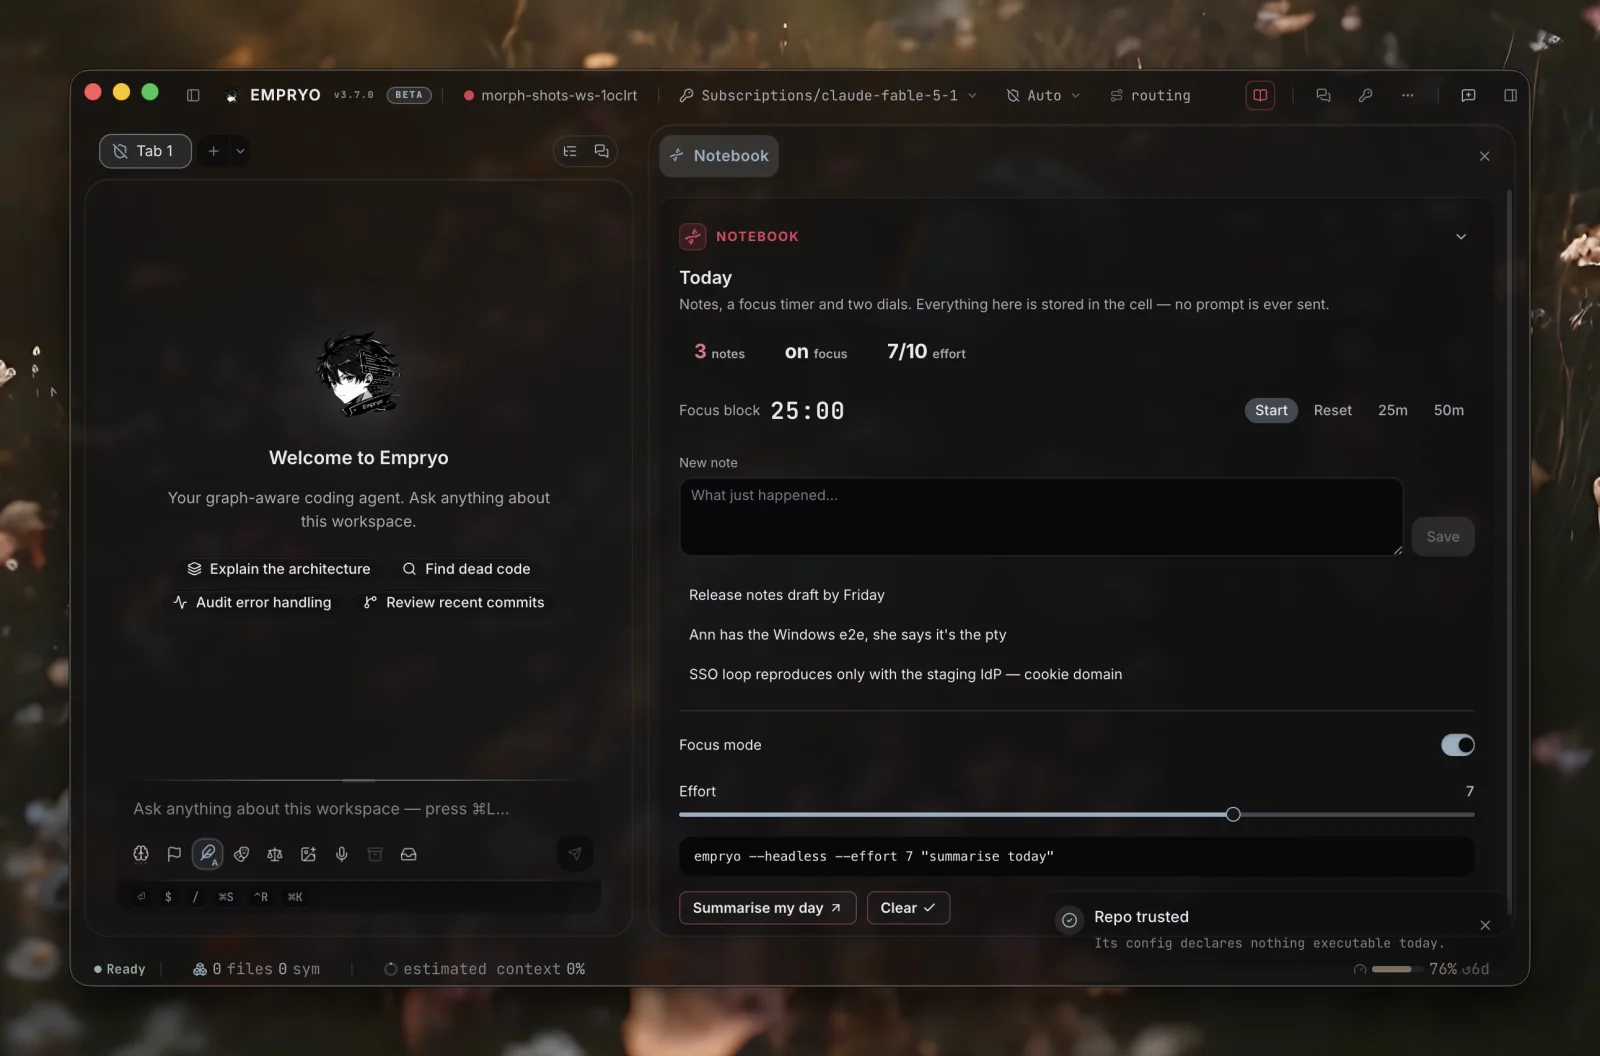Click the usage progress bar beside 76%
The height and width of the screenshot is (1056, 1600).
click(1397, 969)
